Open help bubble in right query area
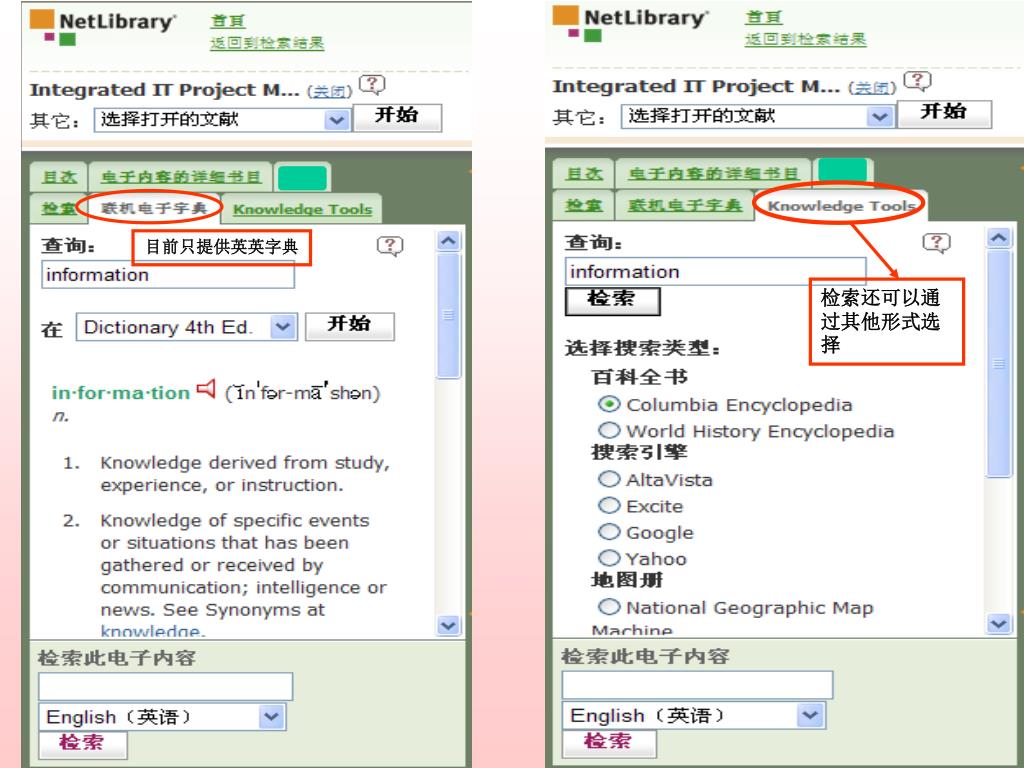Image resolution: width=1024 pixels, height=768 pixels. click(x=936, y=243)
